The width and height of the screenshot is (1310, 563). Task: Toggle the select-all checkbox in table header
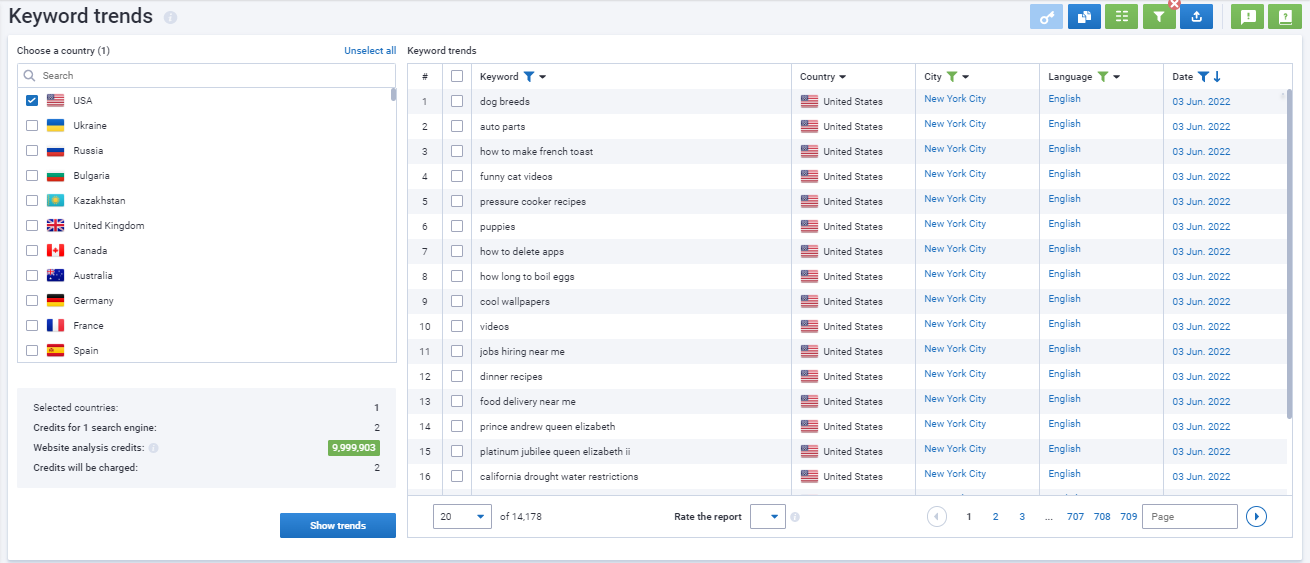[457, 77]
